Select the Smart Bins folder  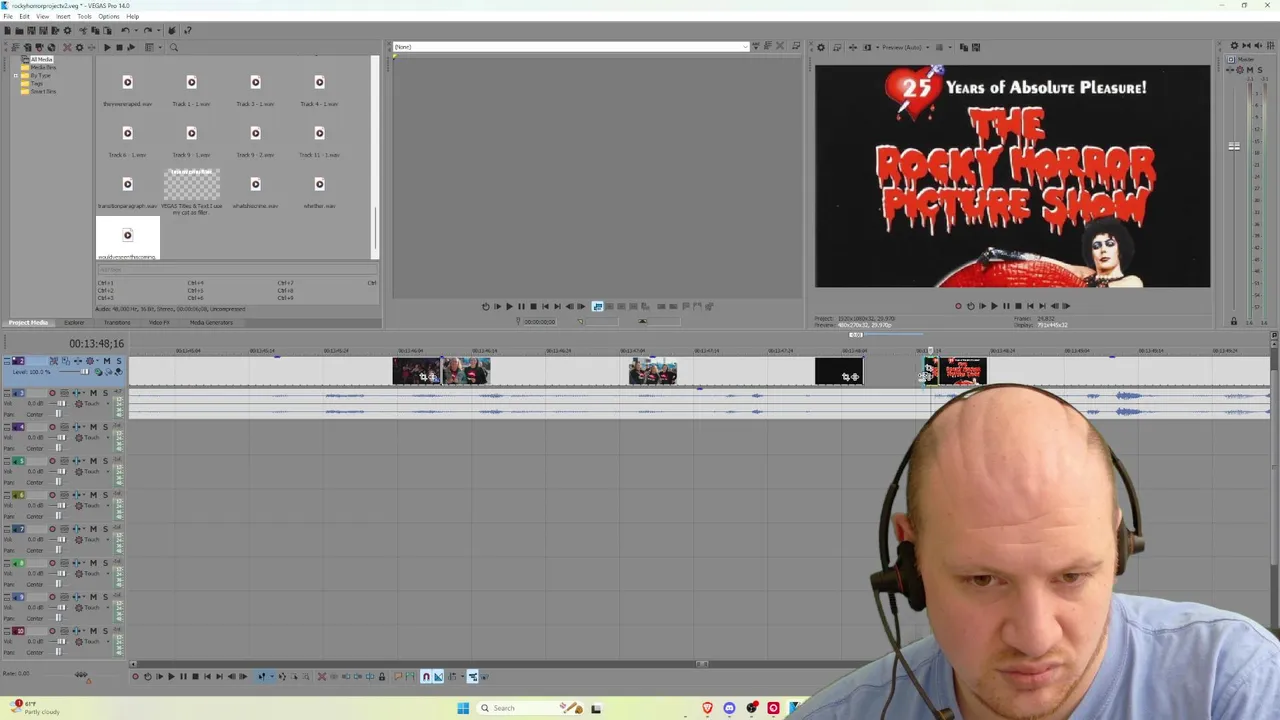43,92
